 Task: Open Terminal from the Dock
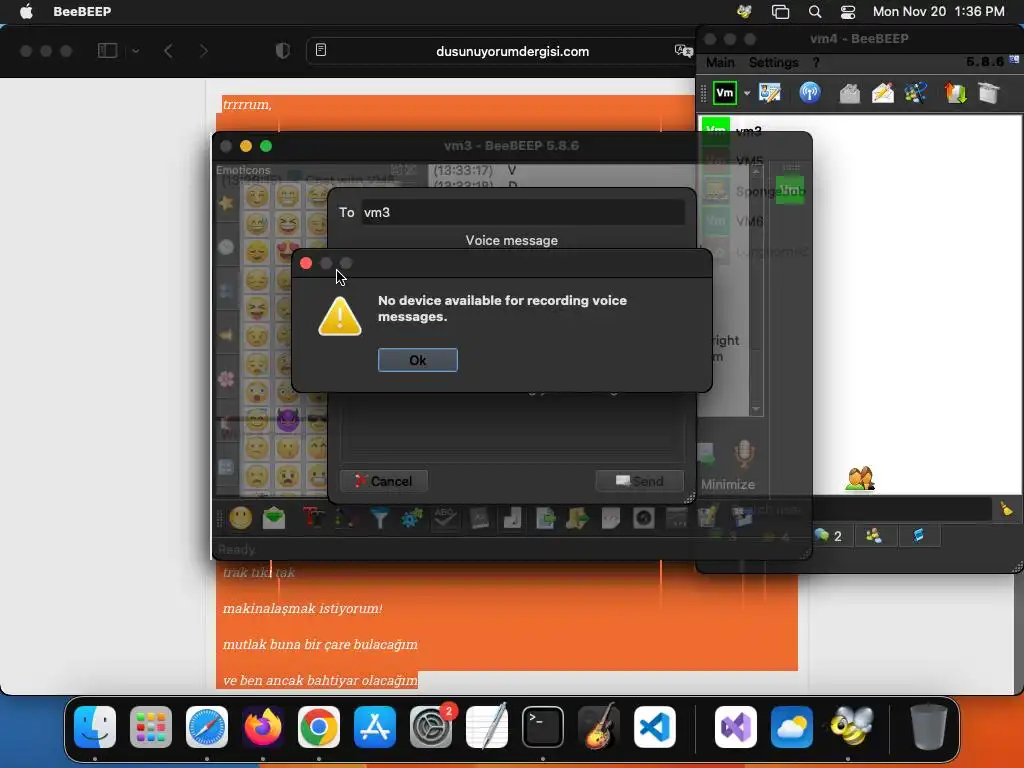tap(543, 727)
